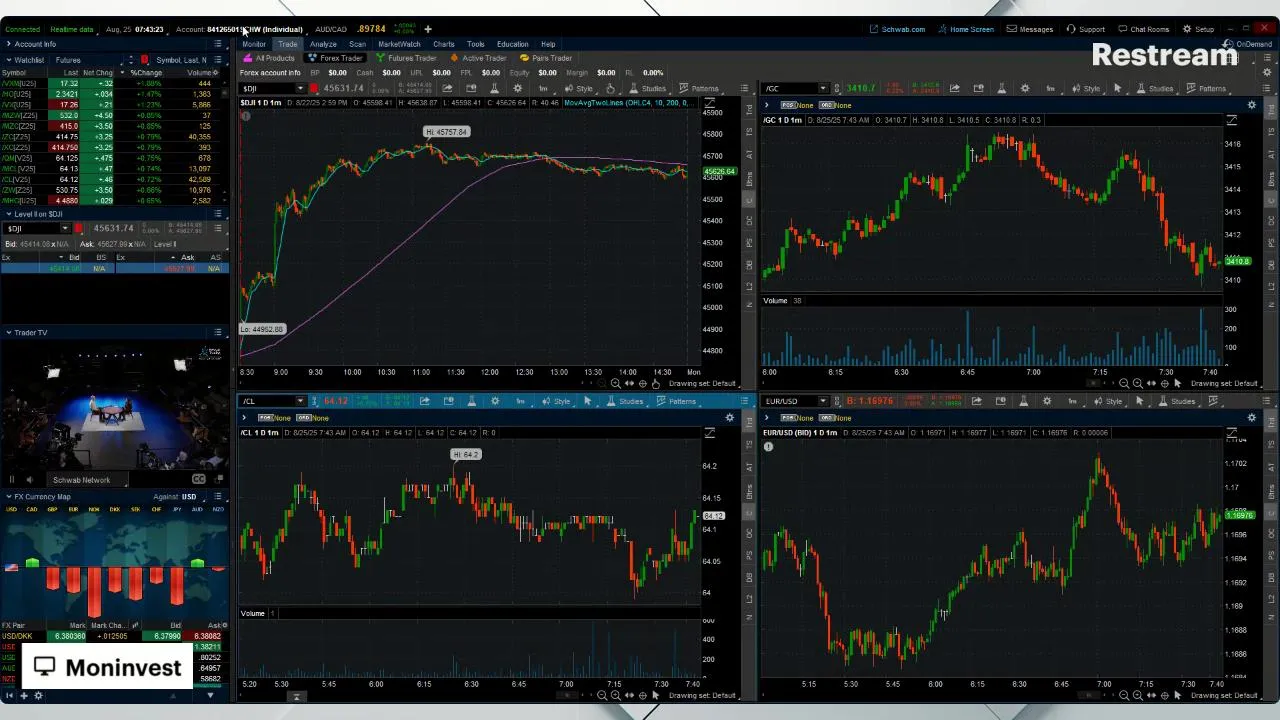Click the share icon on /GC chart
The height and width of the screenshot is (720, 1280).
click(954, 88)
